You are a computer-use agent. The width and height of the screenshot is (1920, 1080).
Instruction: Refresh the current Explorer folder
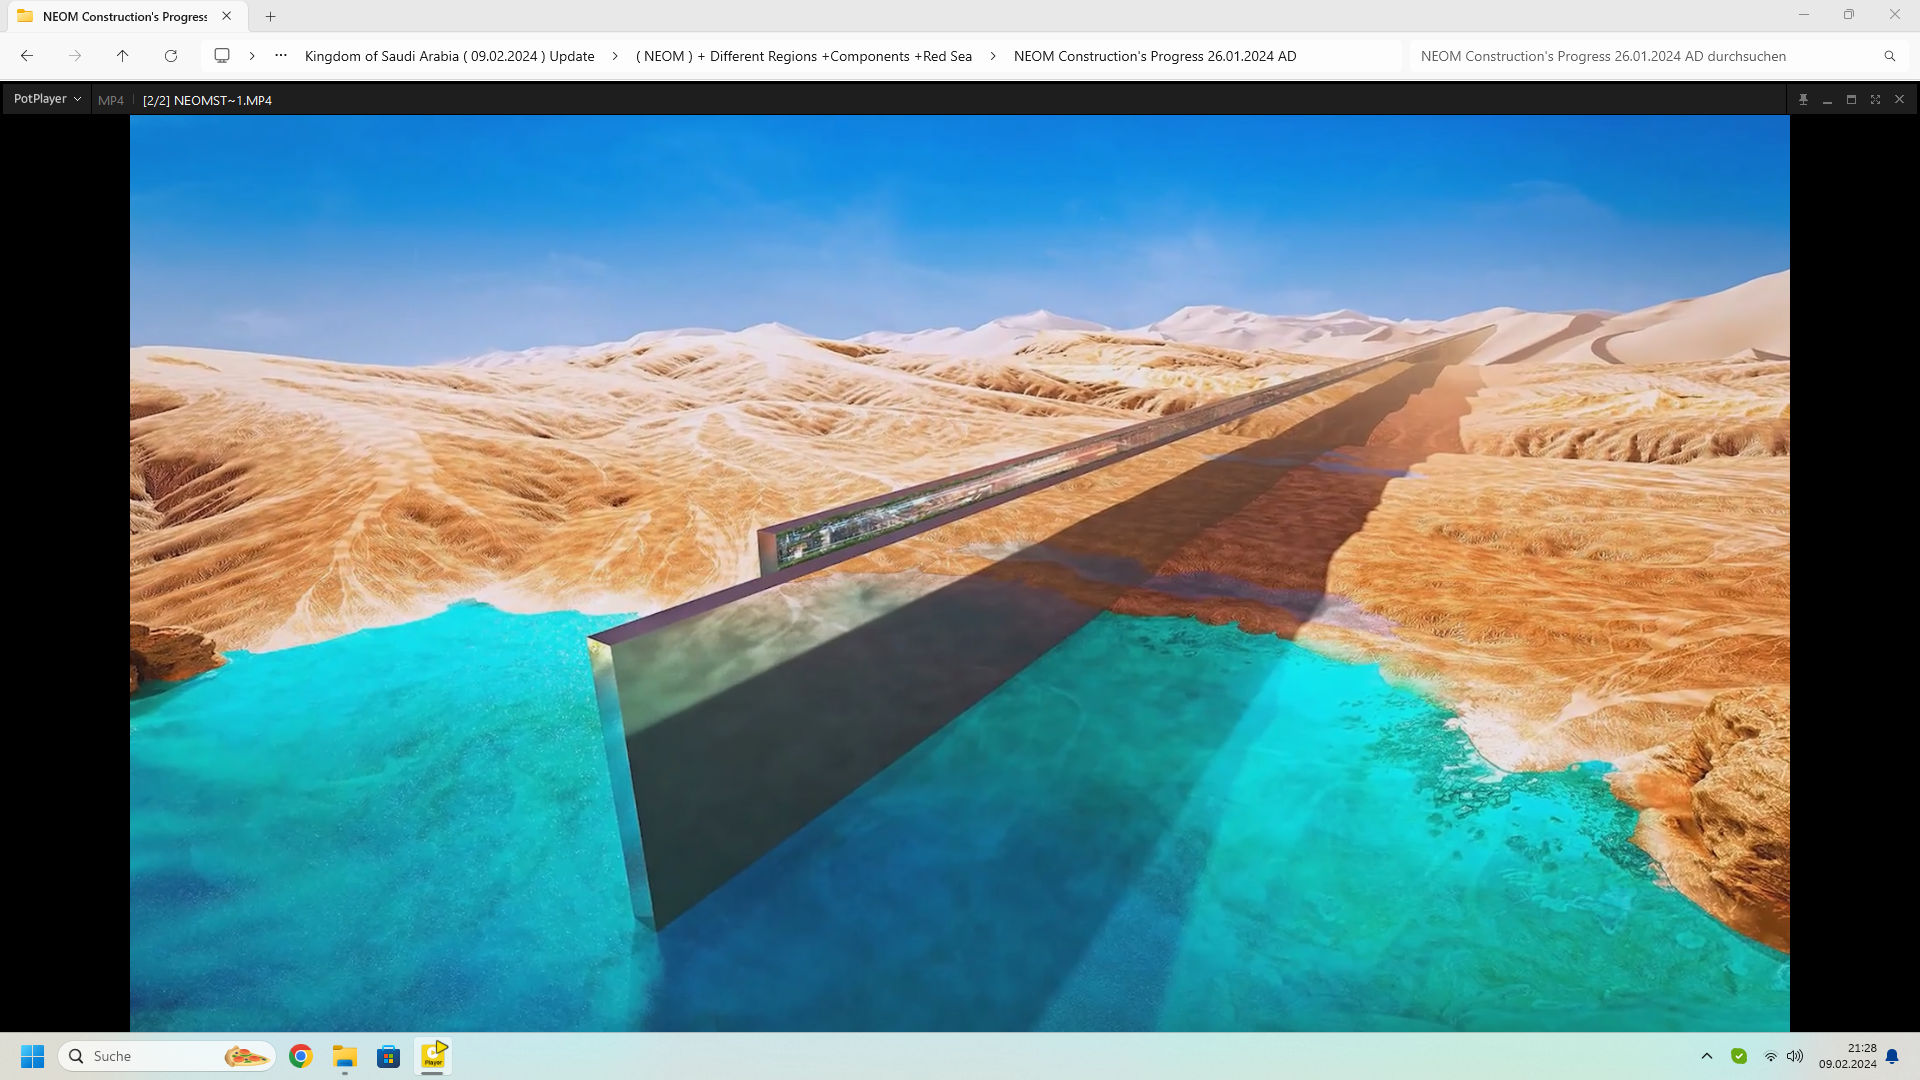171,56
